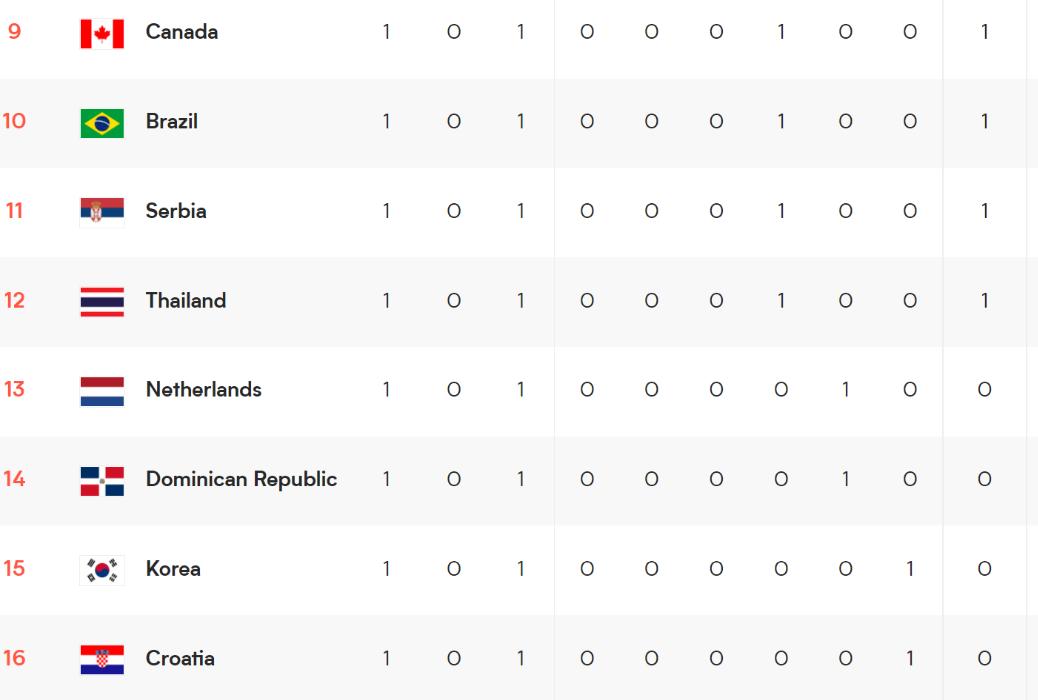Click the Canada flag icon
Screen dimensions: 1038x700
[102, 33]
